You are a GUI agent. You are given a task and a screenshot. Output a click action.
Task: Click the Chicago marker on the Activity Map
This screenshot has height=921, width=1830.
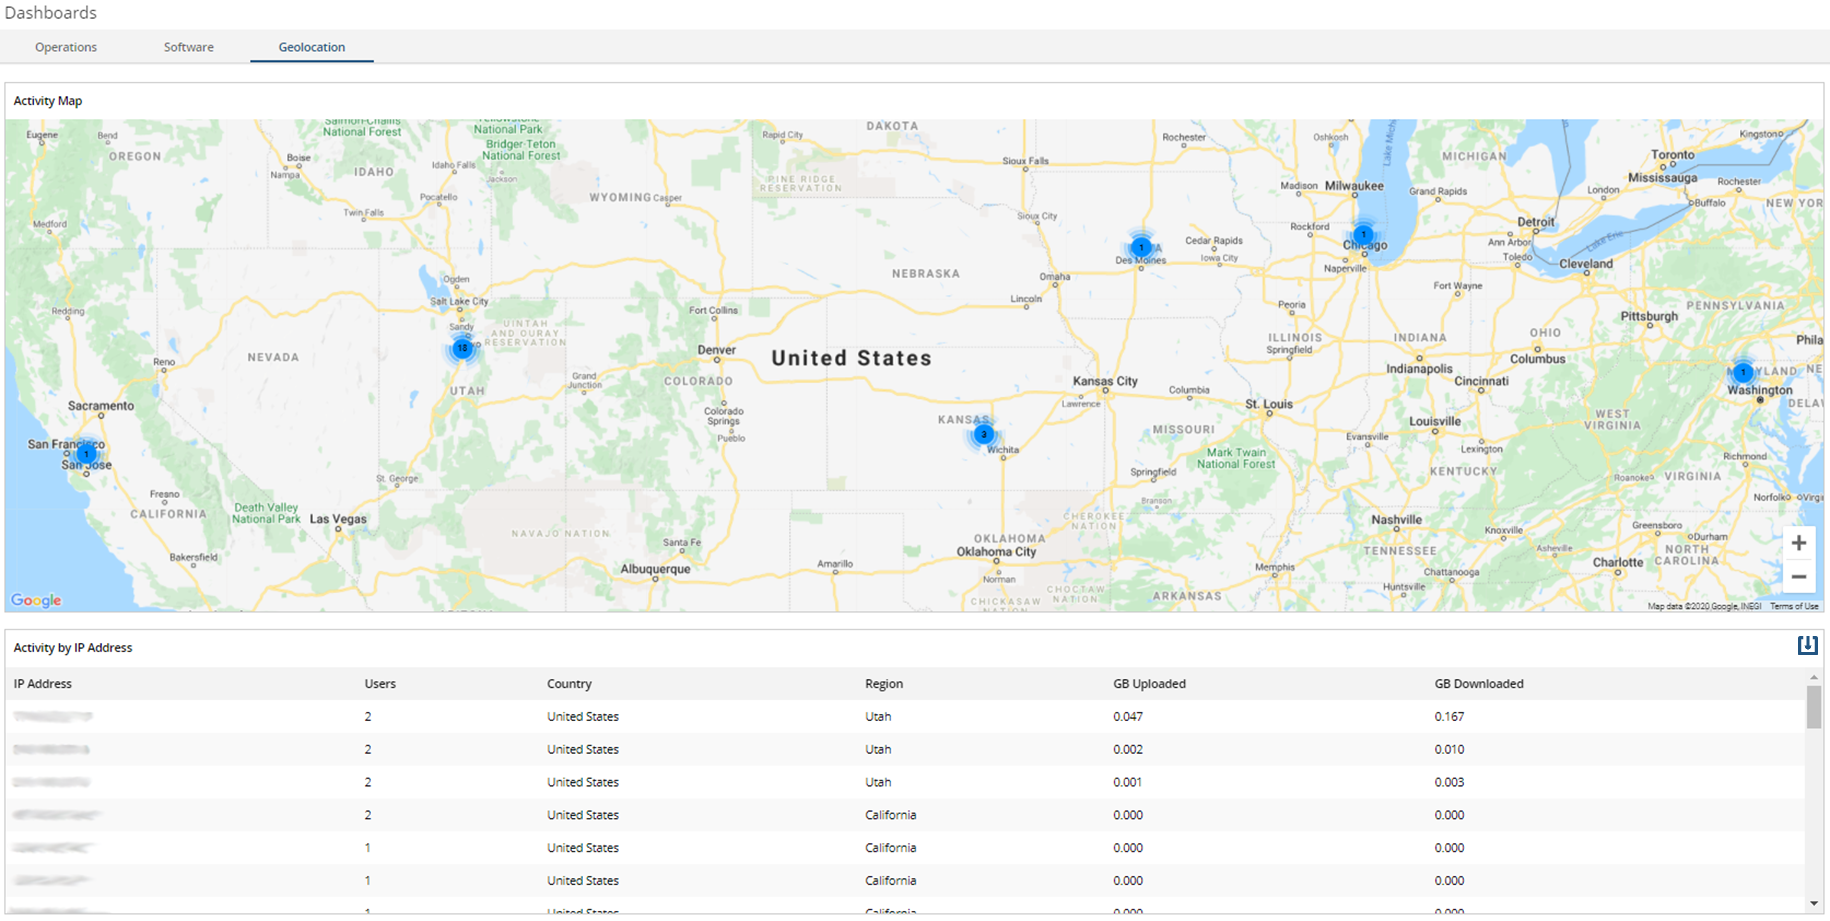(x=1362, y=234)
